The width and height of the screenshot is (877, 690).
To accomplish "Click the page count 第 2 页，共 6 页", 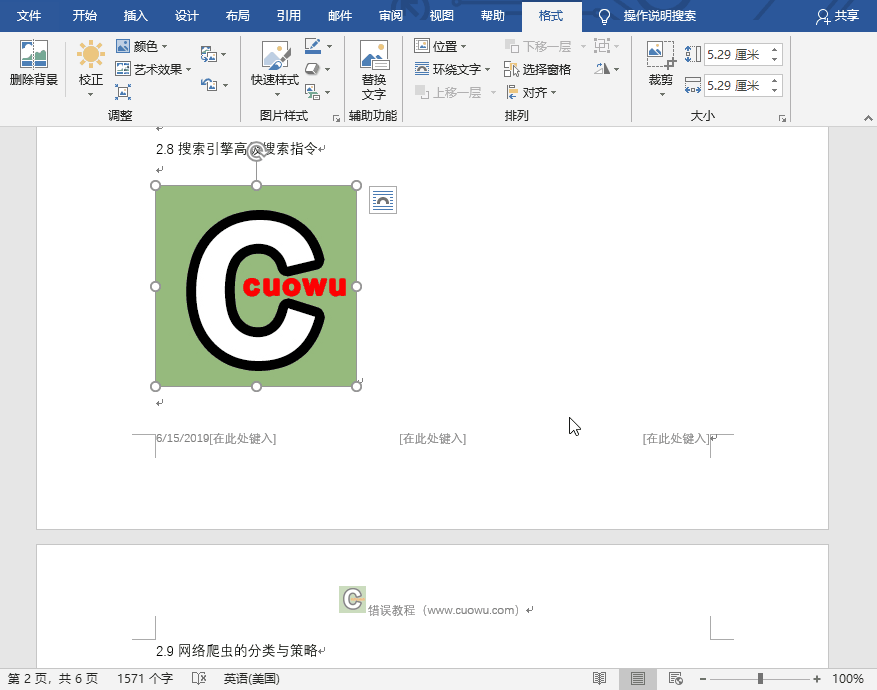I will [53, 679].
